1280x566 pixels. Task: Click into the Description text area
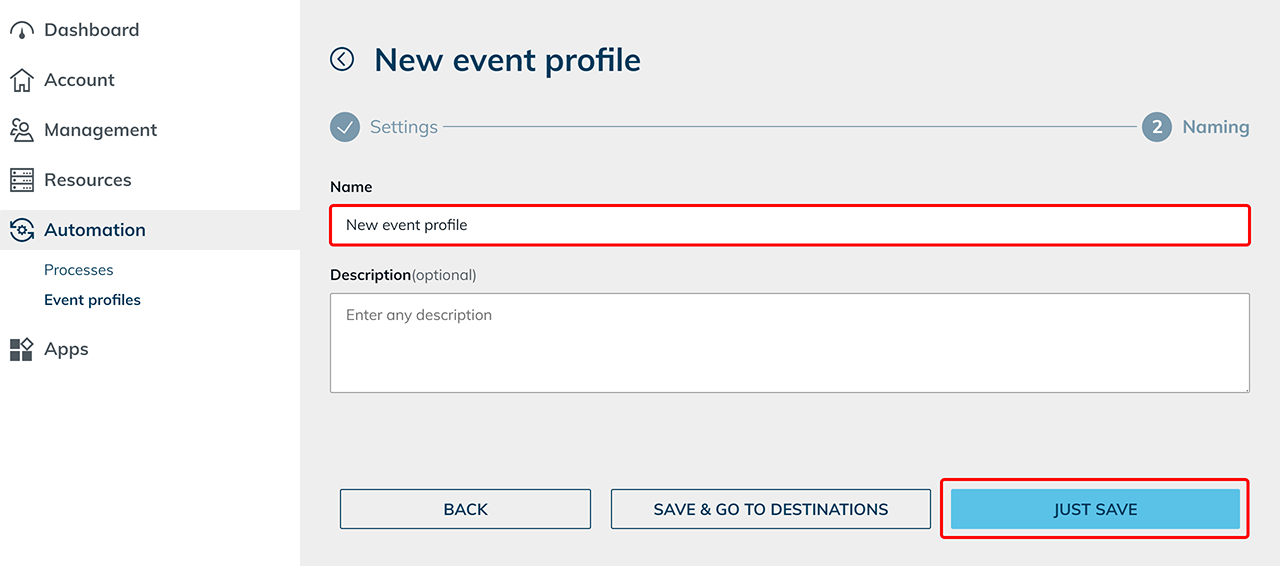click(790, 342)
